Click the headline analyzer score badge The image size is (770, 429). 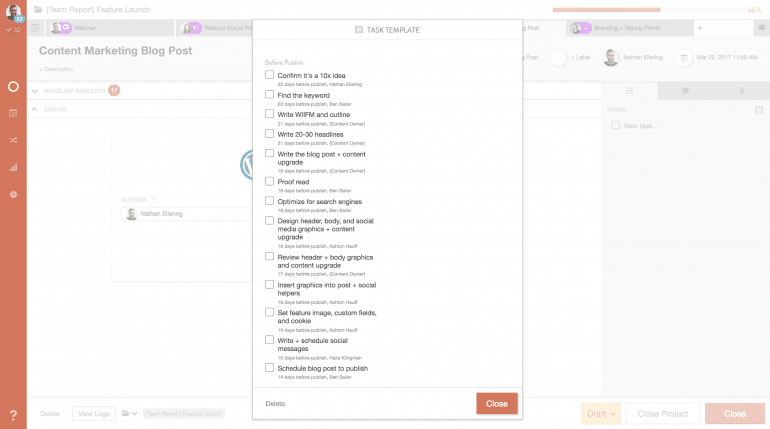pyautogui.click(x=114, y=90)
